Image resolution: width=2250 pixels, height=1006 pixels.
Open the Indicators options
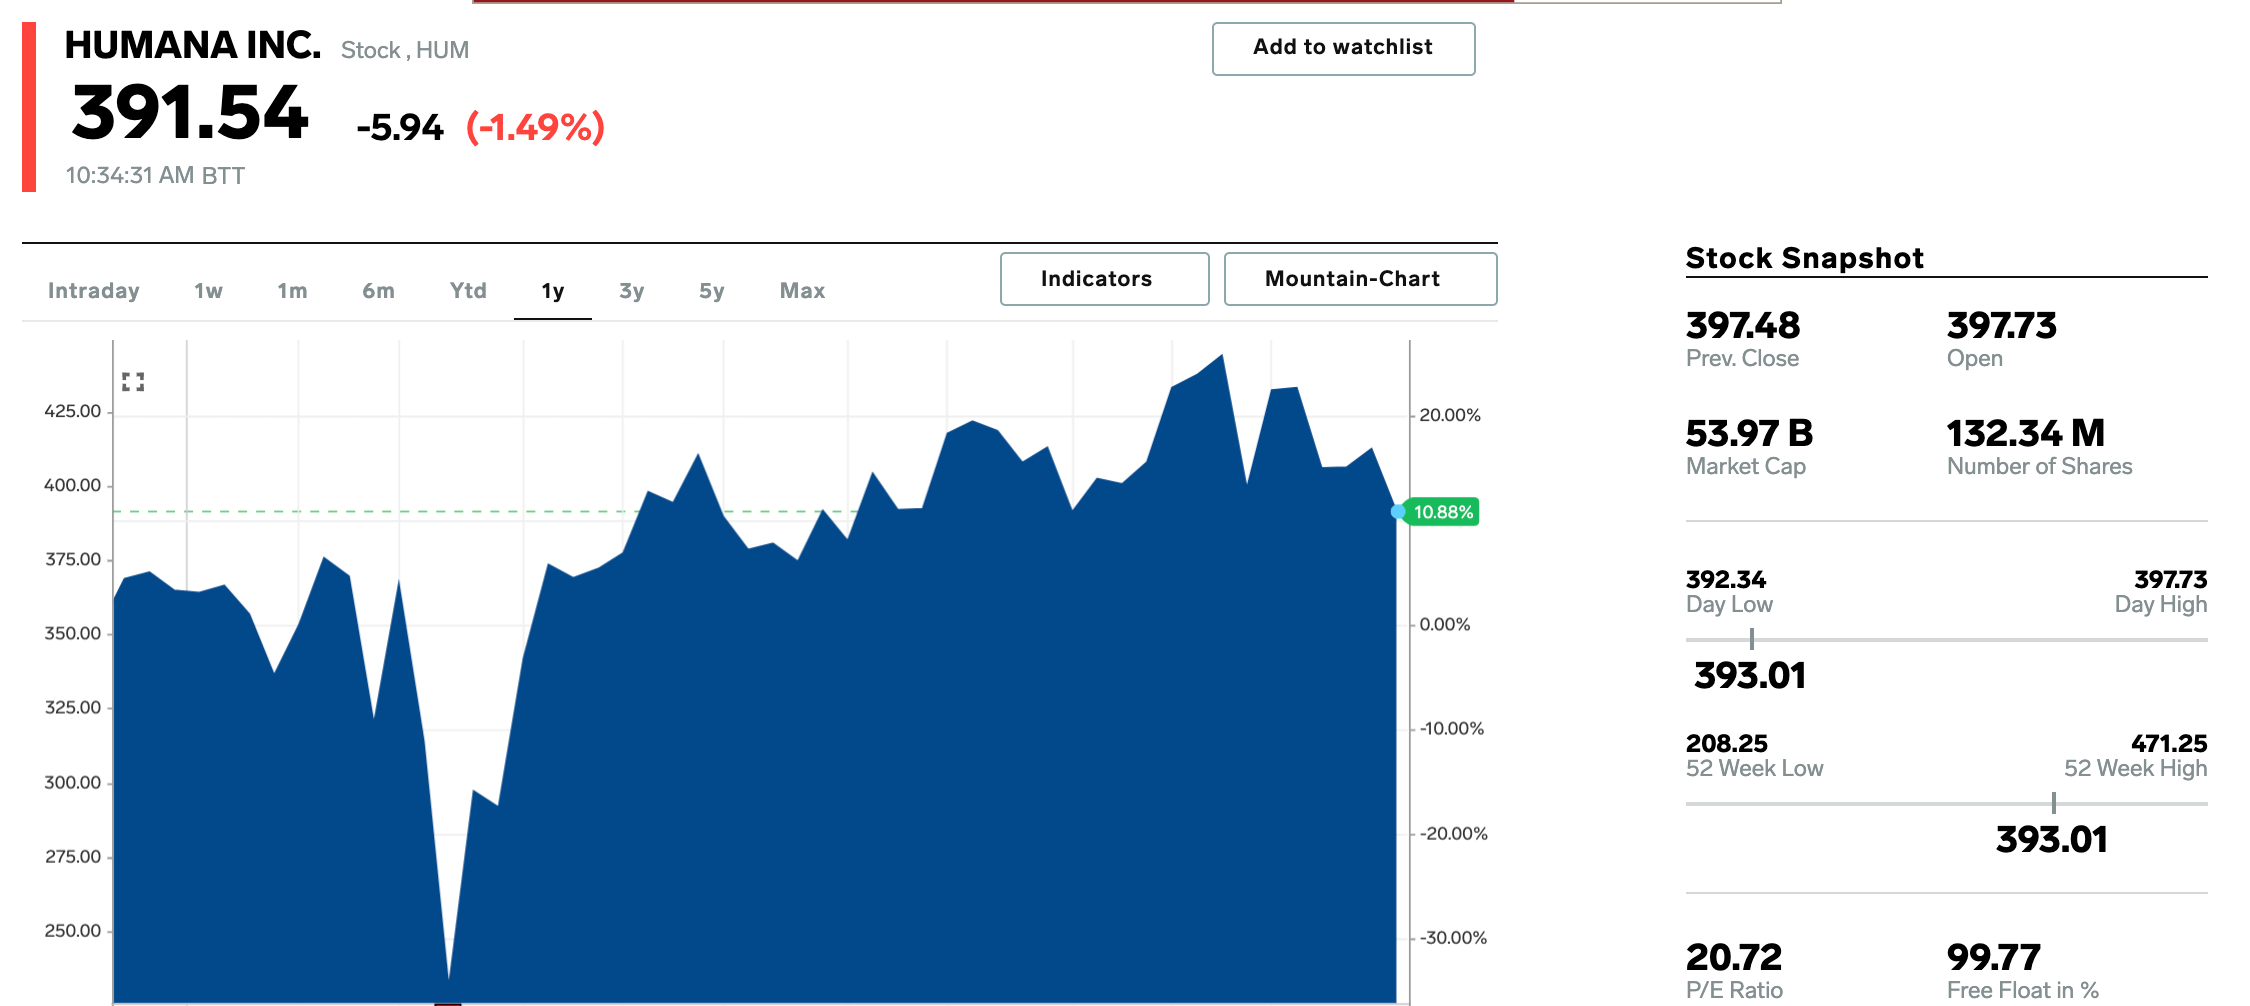pyautogui.click(x=1104, y=279)
